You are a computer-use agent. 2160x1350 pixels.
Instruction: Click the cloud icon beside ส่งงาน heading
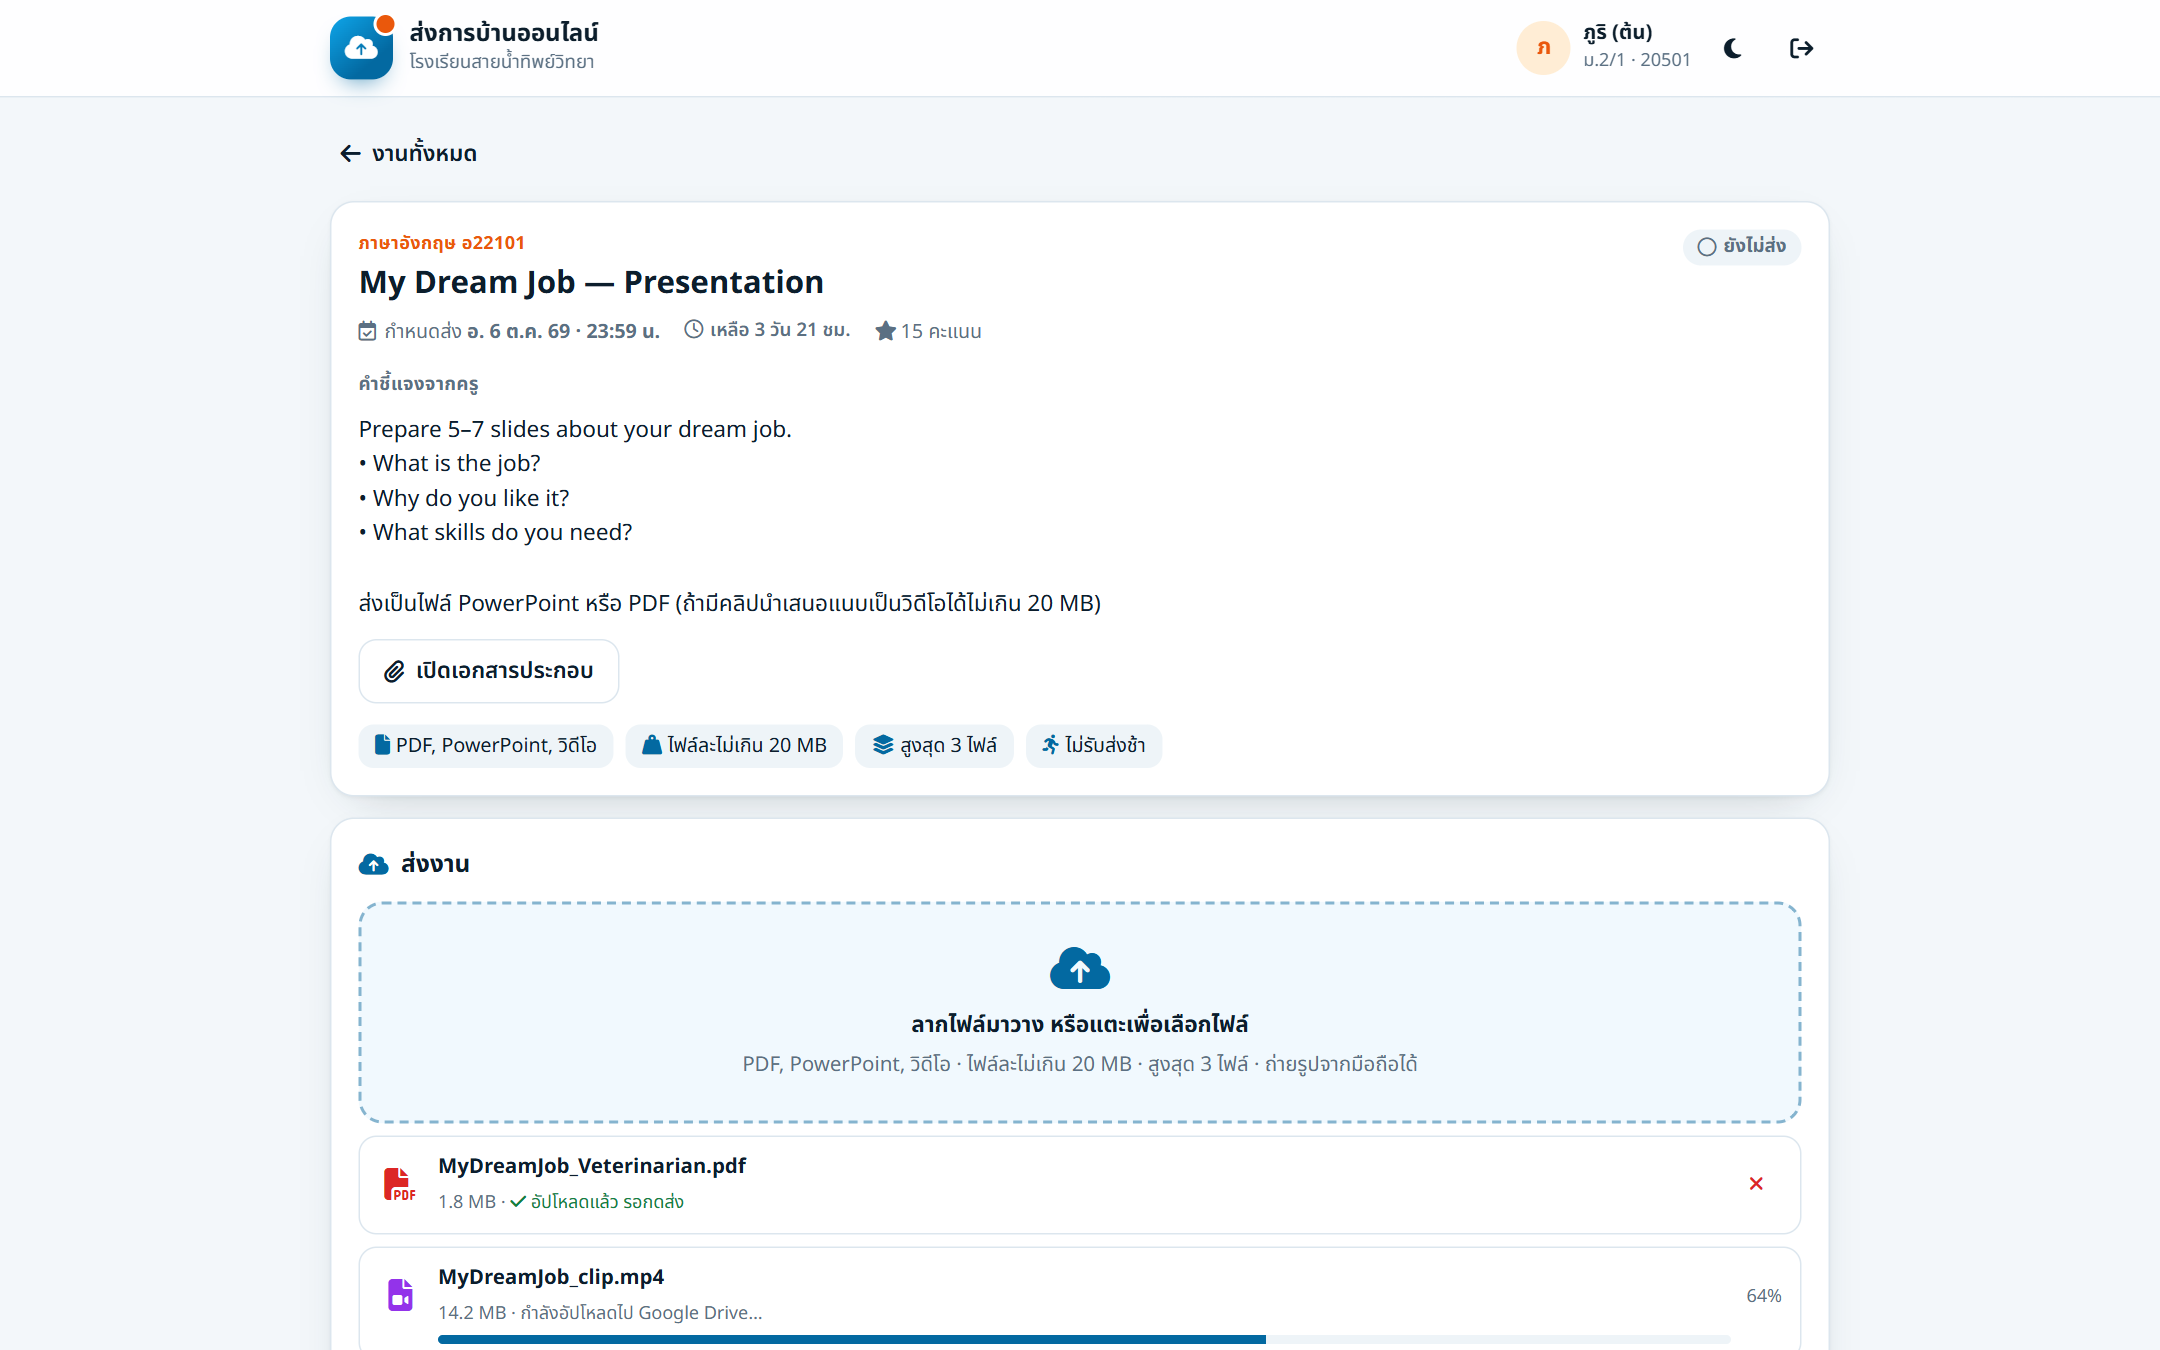(x=373, y=864)
